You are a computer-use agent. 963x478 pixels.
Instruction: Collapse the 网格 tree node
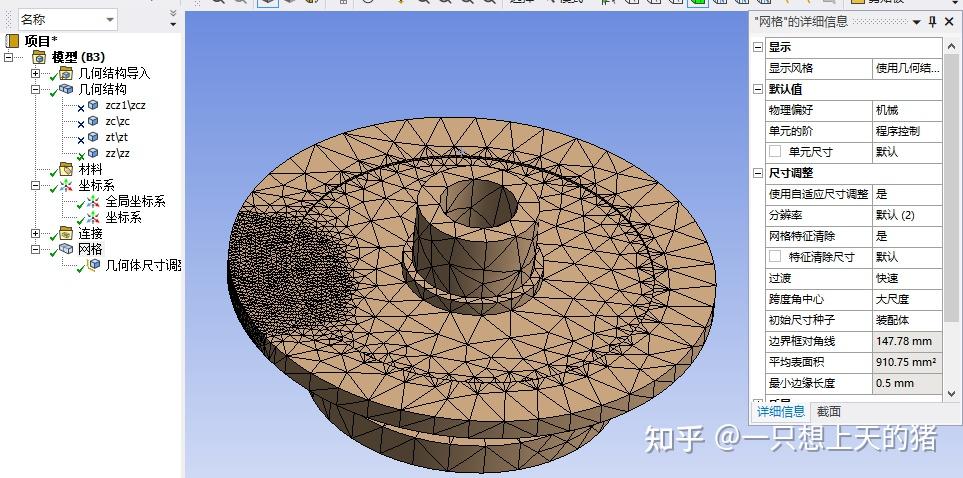pyautogui.click(x=36, y=249)
